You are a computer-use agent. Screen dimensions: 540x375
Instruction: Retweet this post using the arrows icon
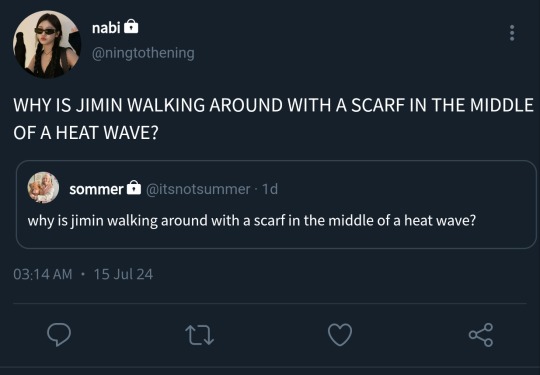199,335
